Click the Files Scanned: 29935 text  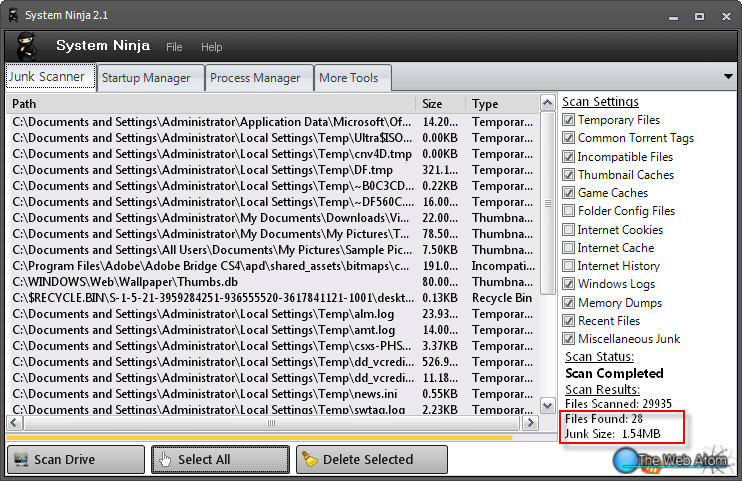coord(618,404)
